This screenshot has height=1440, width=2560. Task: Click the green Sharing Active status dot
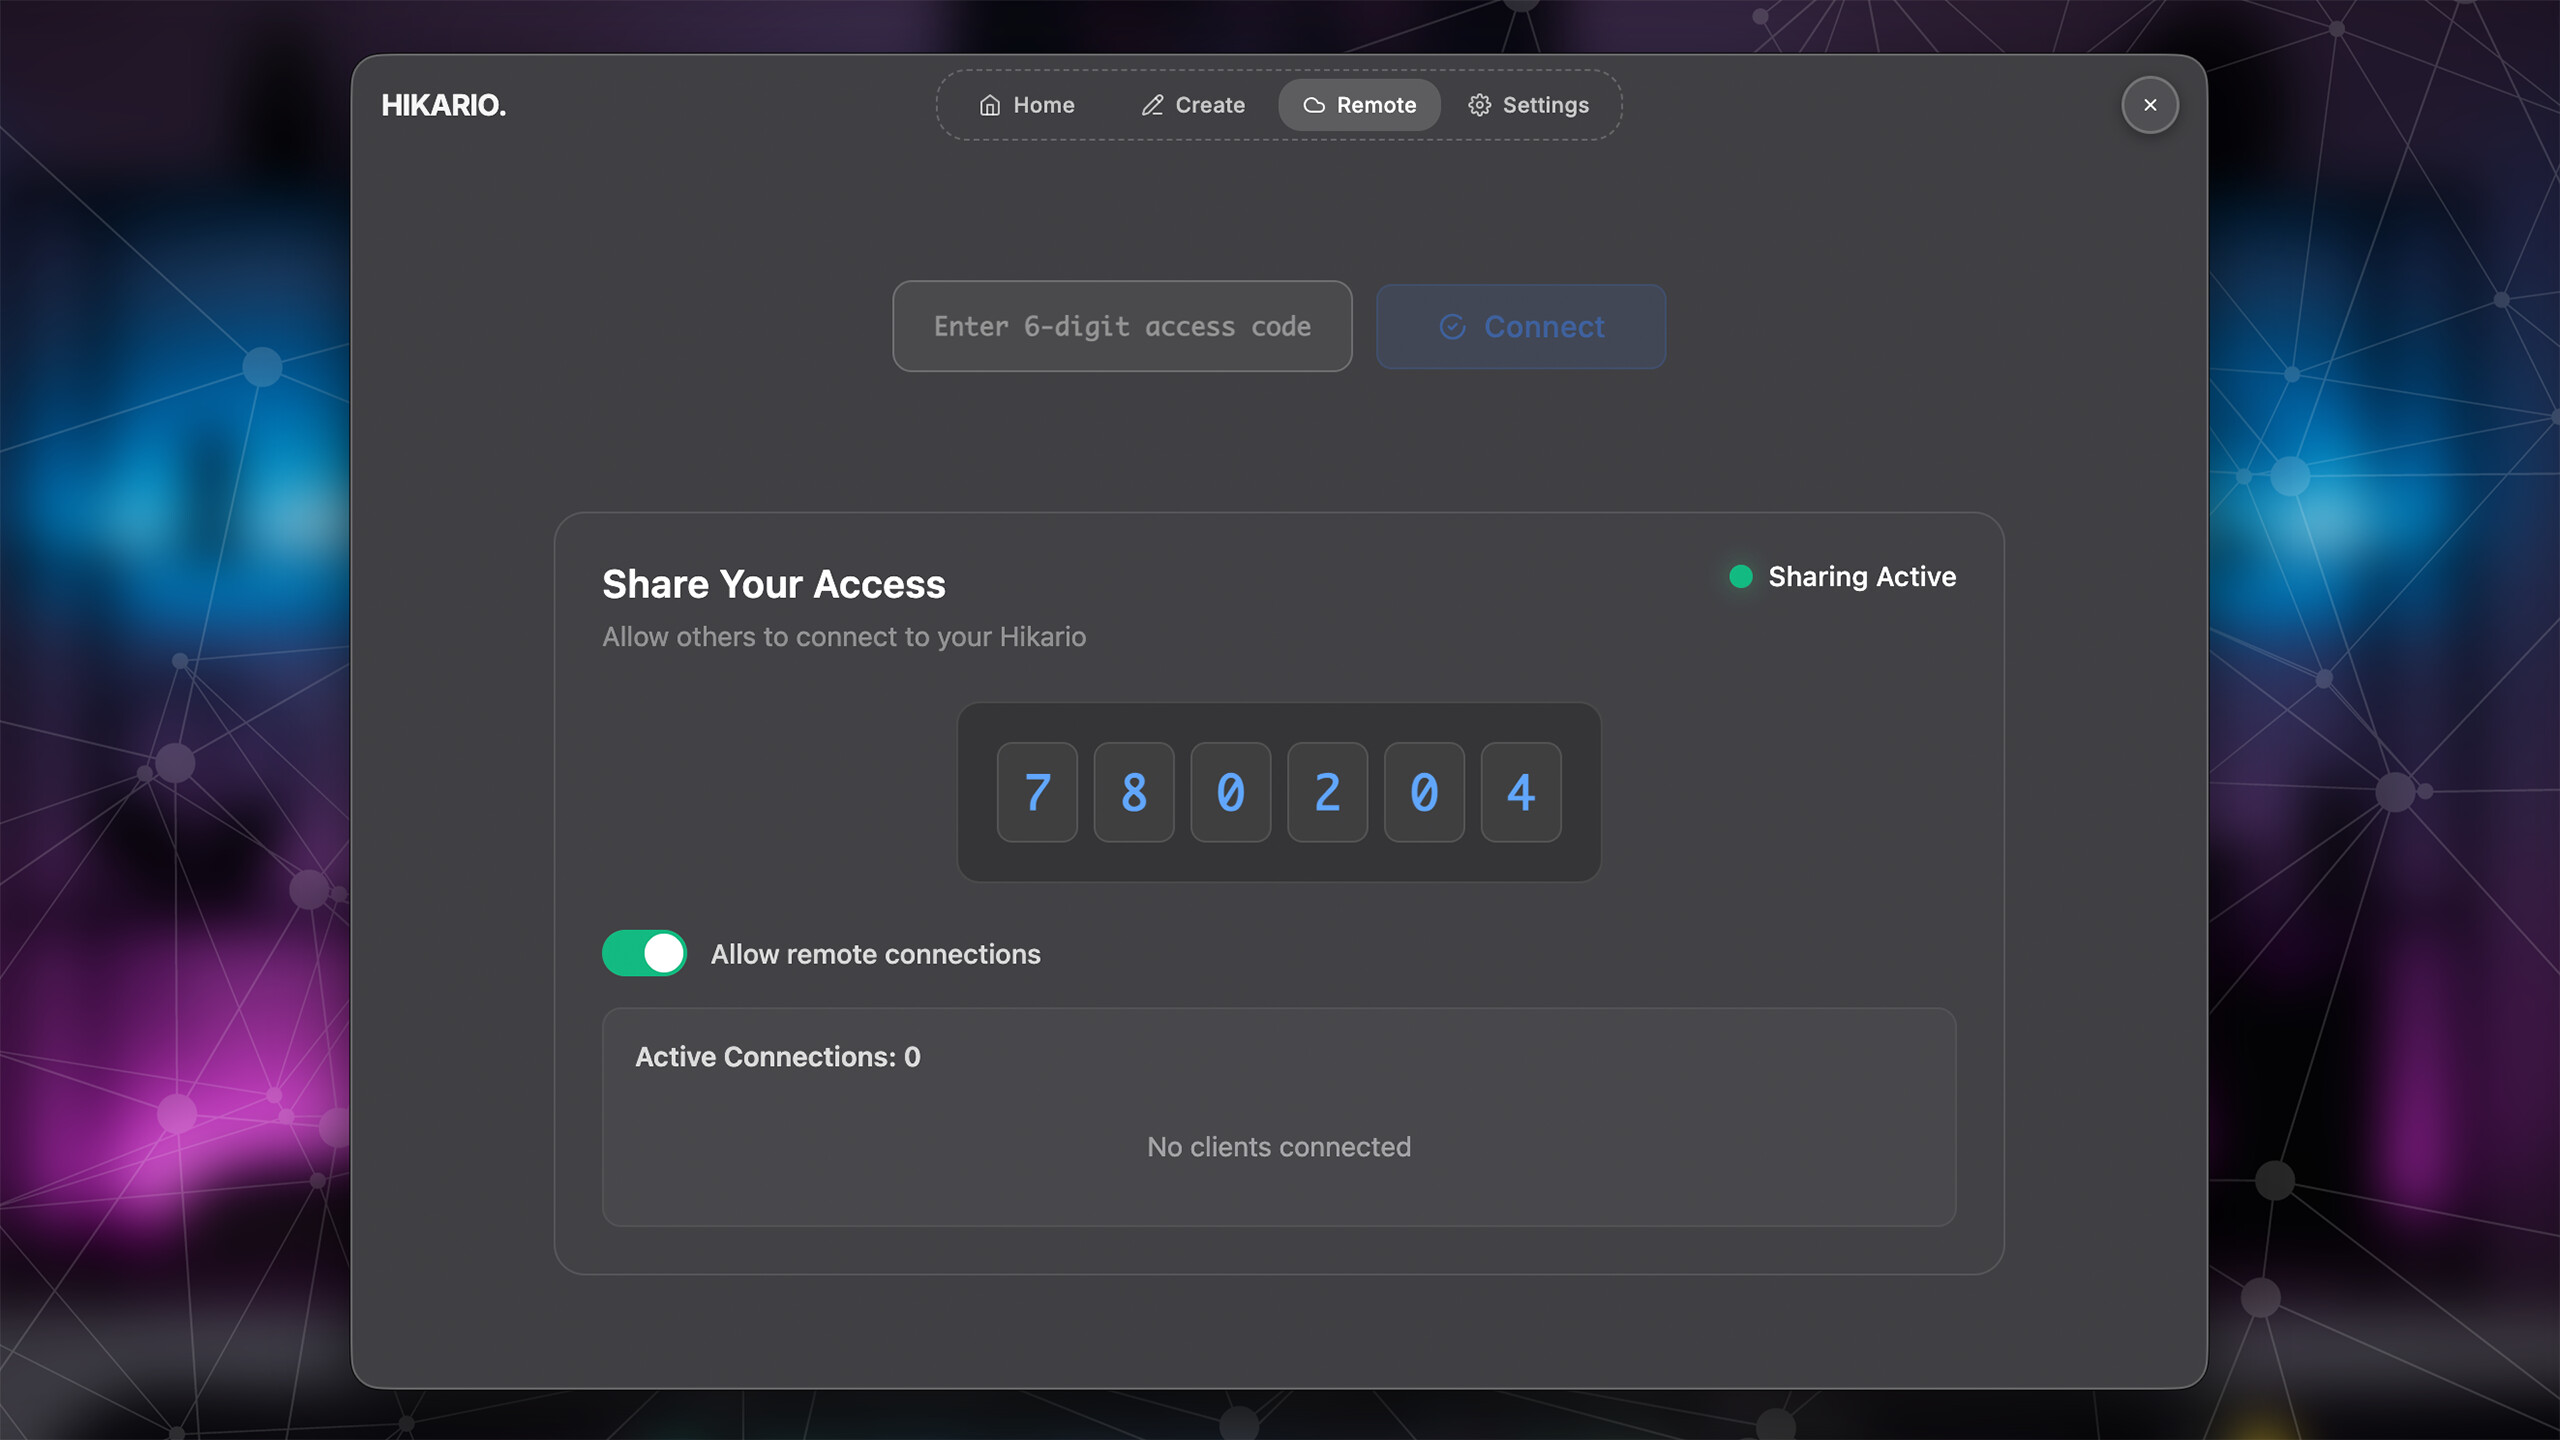pos(1741,576)
